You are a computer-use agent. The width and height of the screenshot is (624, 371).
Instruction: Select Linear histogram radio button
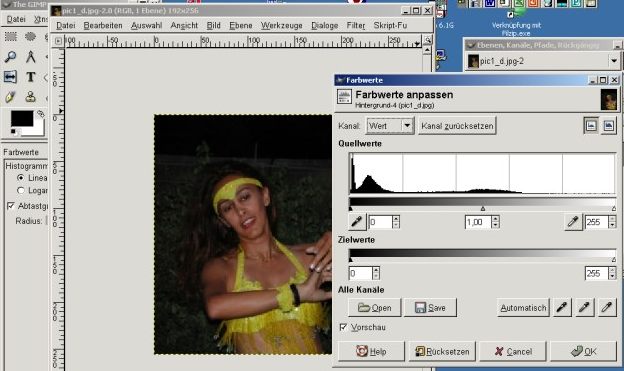20,178
